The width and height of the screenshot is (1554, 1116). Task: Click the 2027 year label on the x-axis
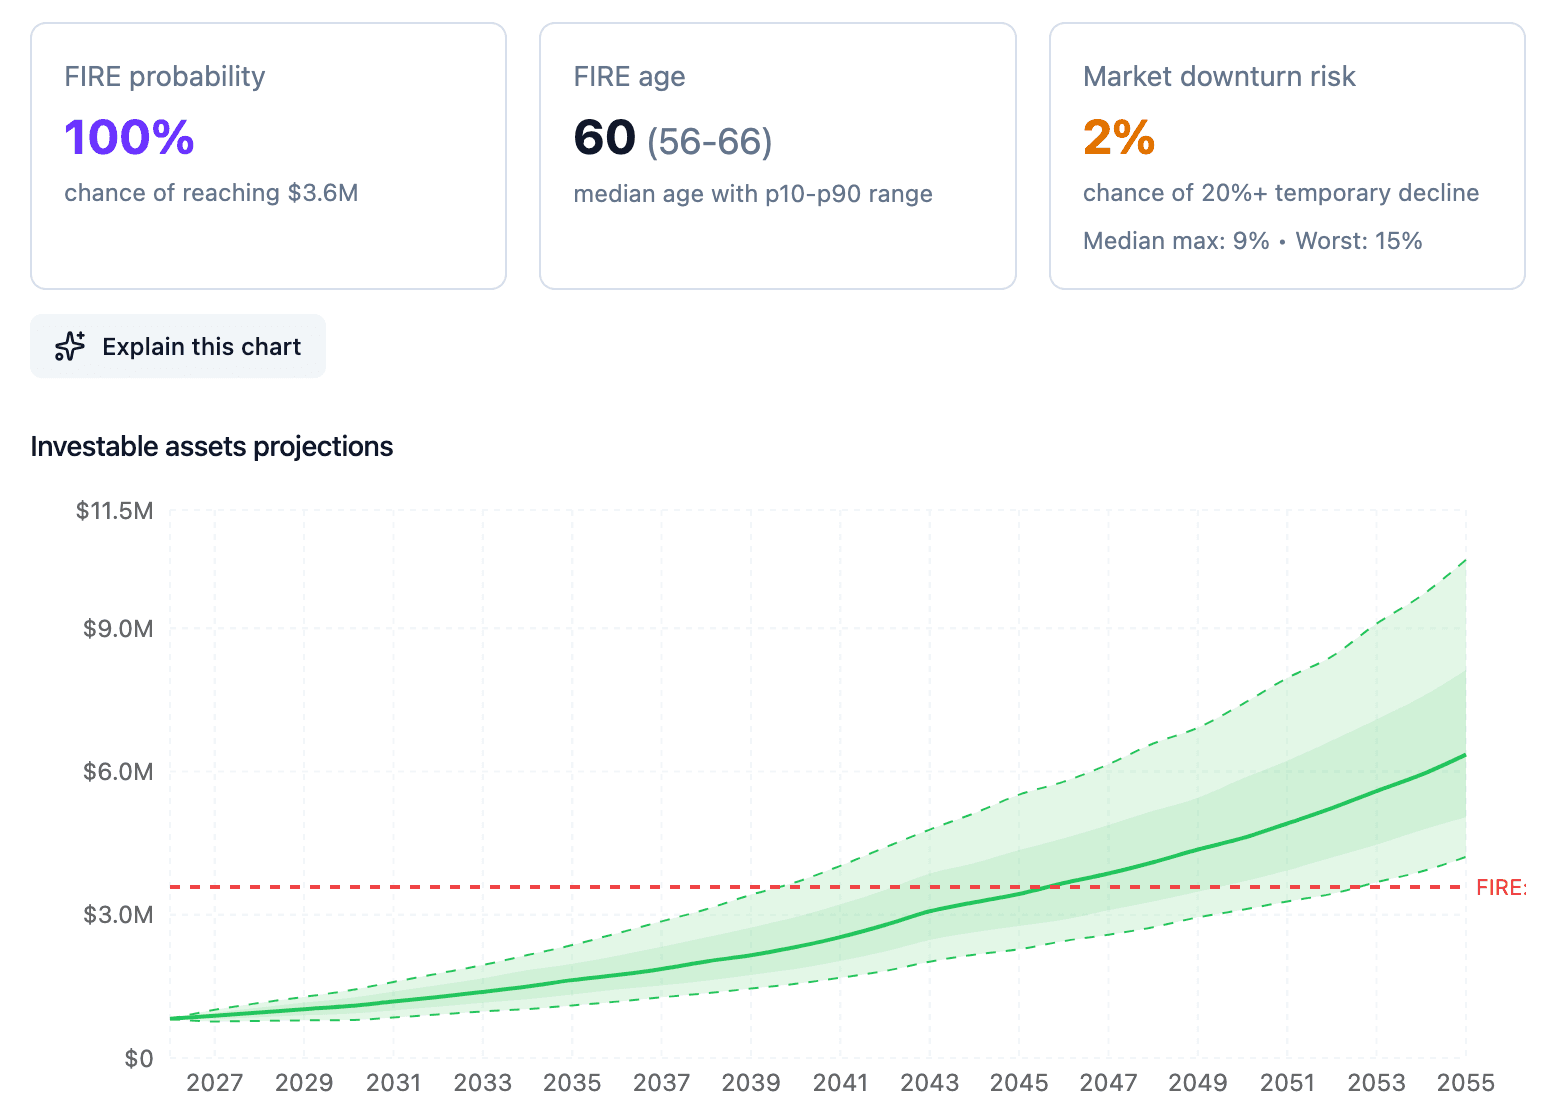pyautogui.click(x=215, y=1083)
